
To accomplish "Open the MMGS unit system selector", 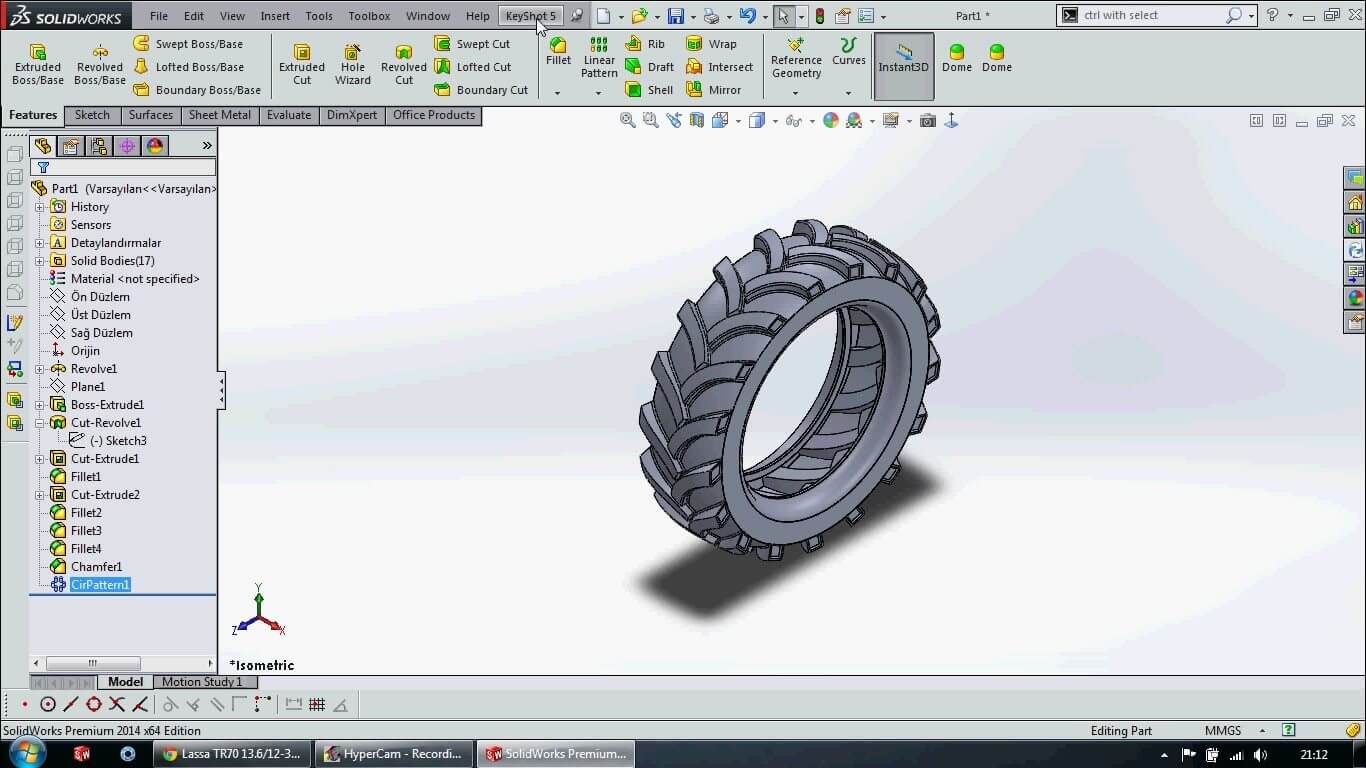I will [x=1234, y=730].
